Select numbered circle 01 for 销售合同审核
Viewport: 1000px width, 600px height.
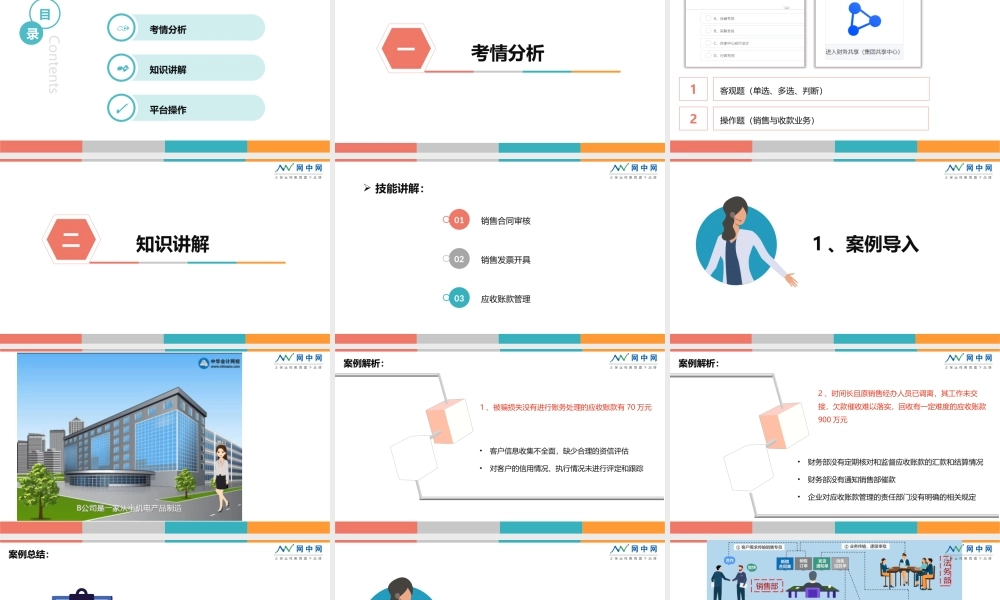456,220
